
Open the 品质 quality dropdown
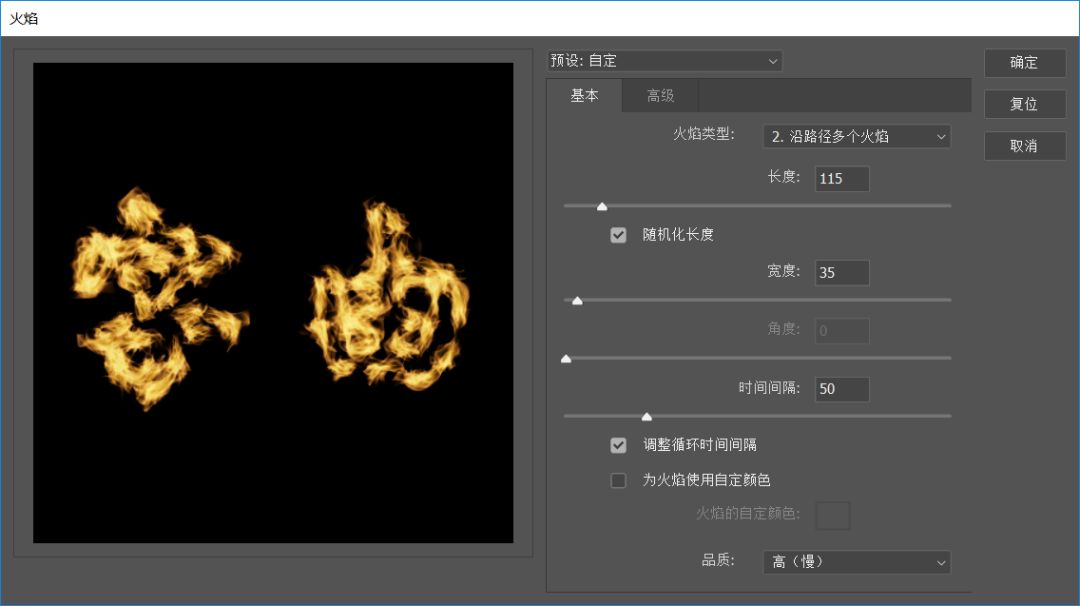(x=856, y=562)
